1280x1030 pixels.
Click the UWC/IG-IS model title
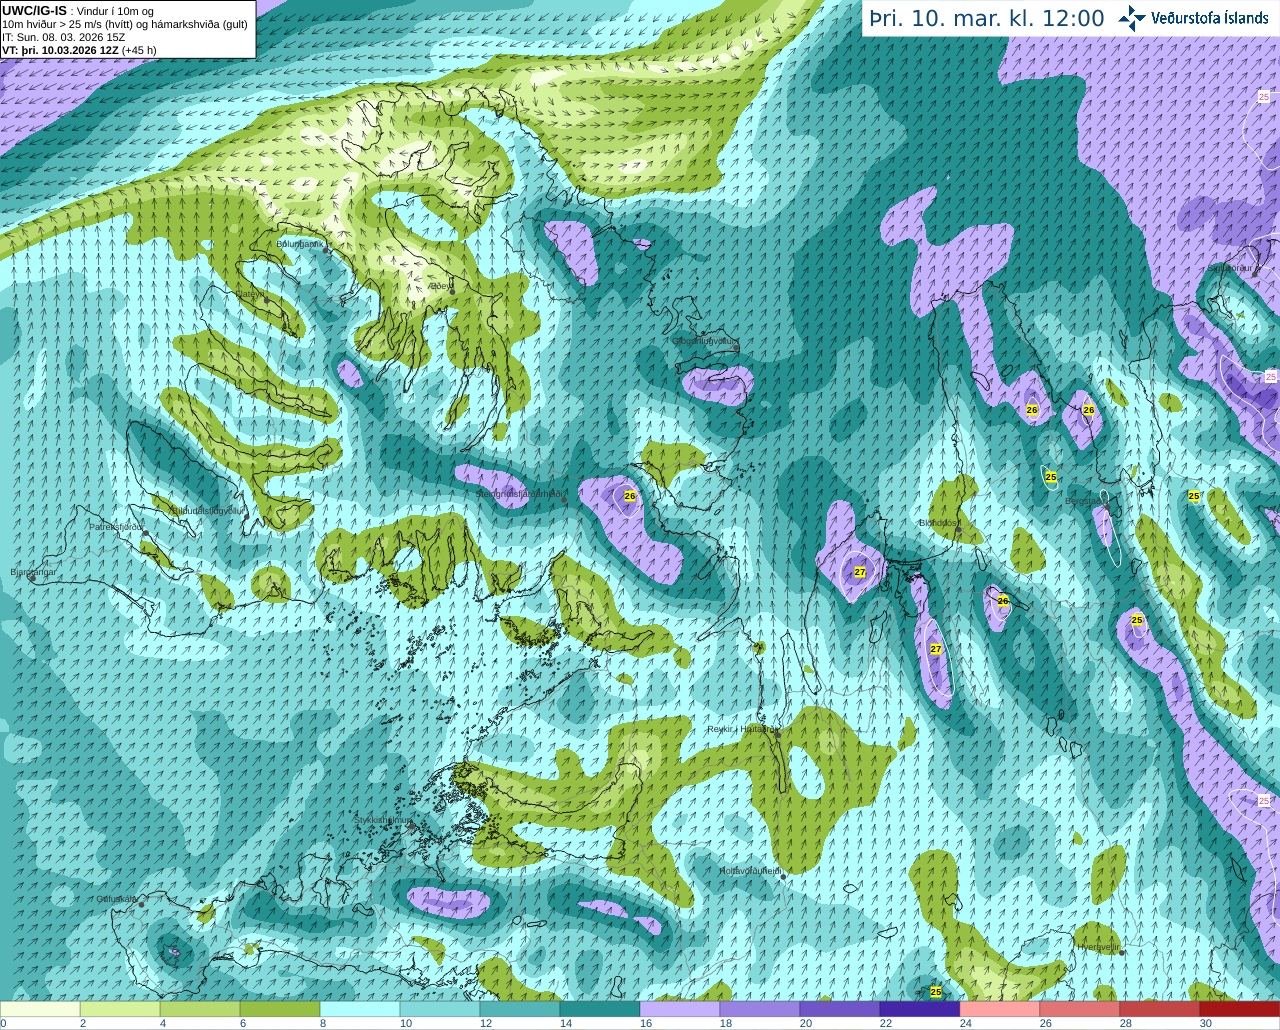[34, 10]
